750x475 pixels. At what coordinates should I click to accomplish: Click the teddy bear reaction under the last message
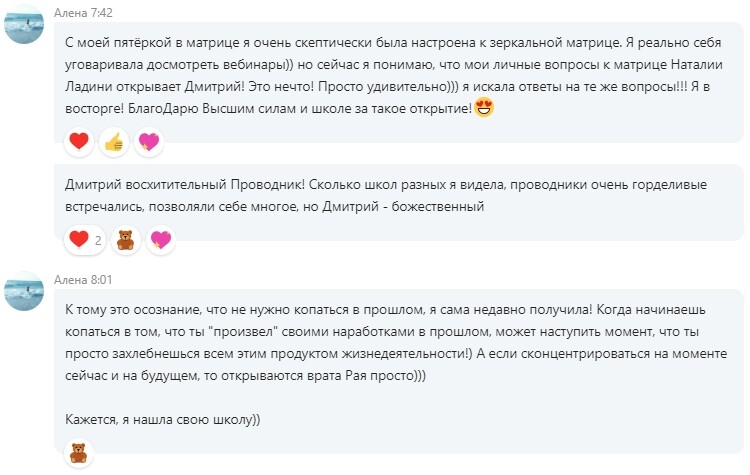(x=78, y=453)
